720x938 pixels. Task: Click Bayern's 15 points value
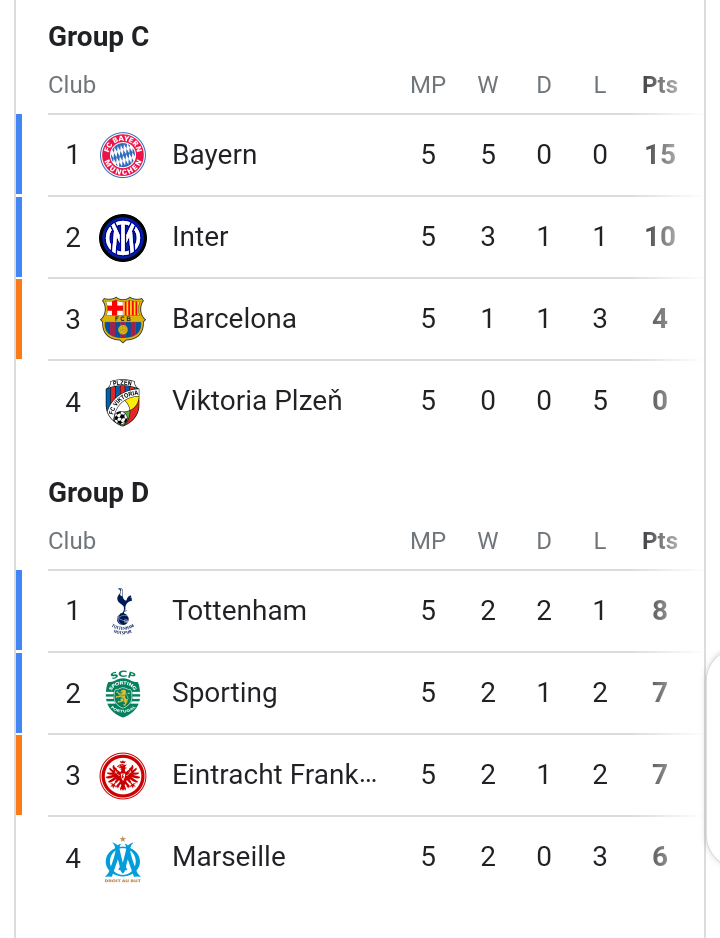pyautogui.click(x=660, y=155)
